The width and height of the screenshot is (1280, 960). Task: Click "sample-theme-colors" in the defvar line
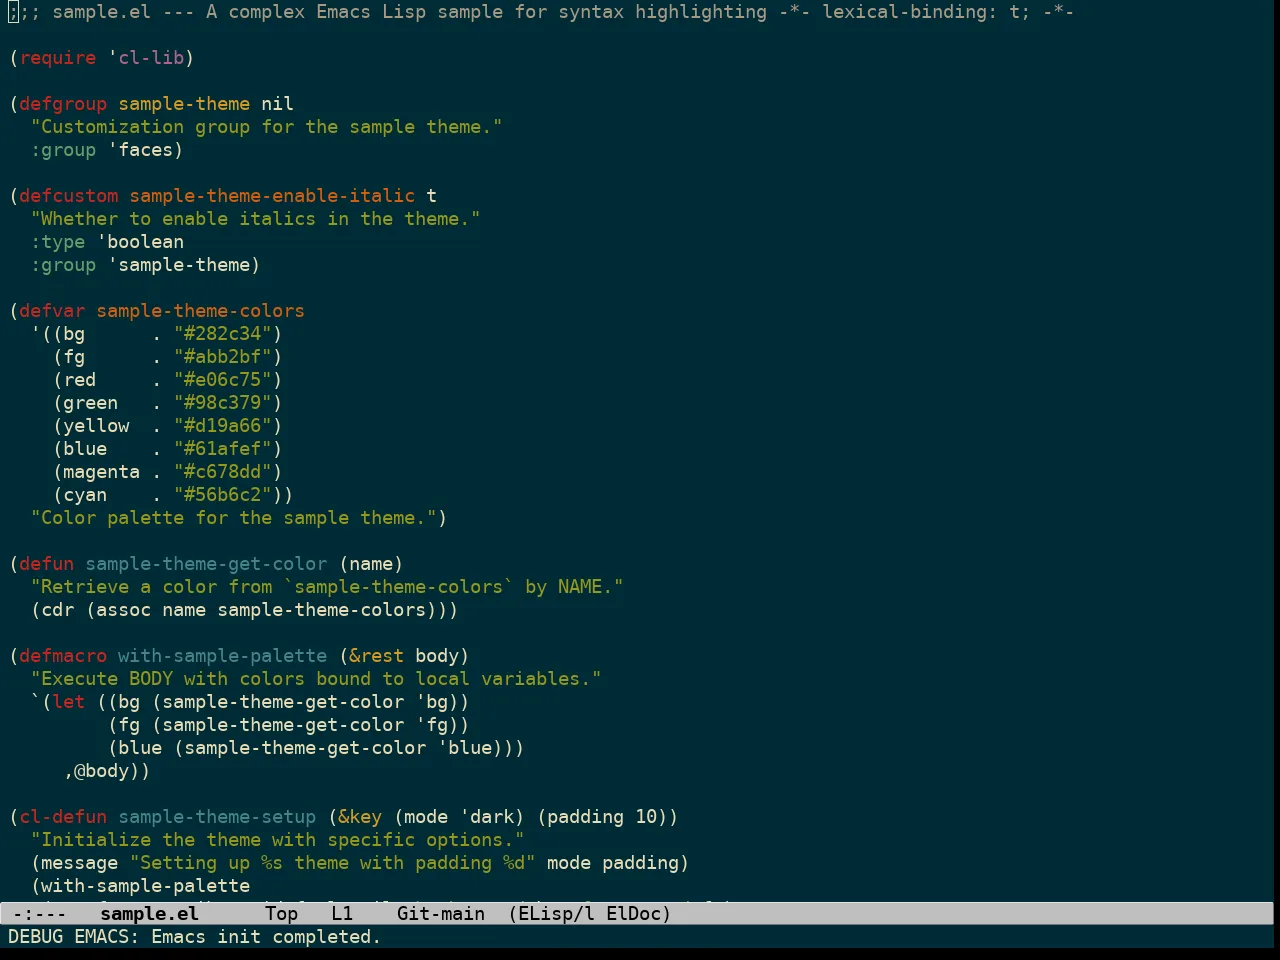click(201, 311)
